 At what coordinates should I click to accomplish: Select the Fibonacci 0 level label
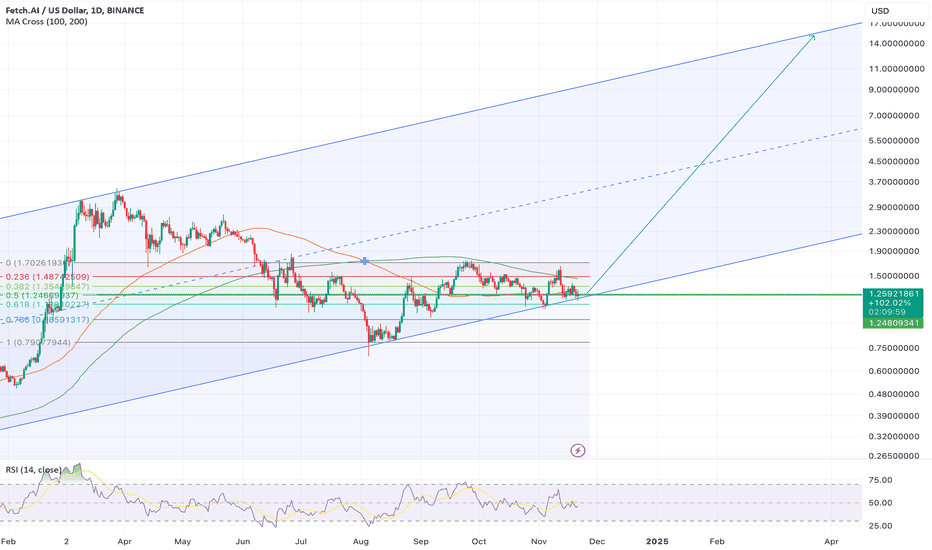(38, 262)
